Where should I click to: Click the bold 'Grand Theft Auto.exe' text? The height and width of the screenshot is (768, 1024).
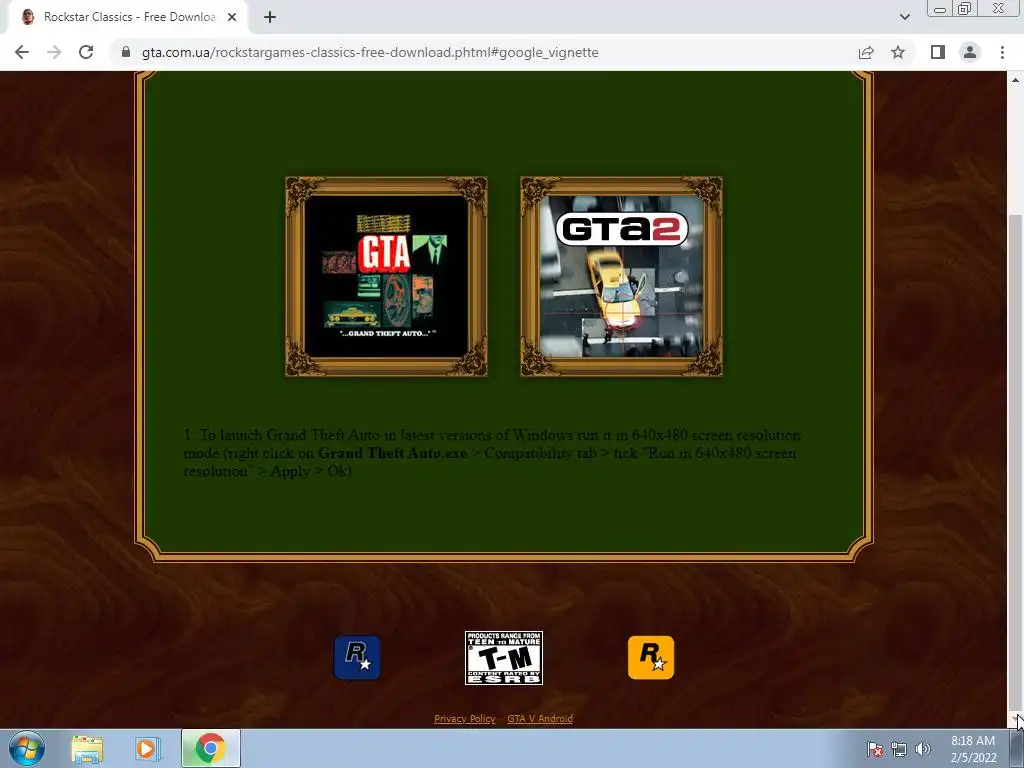(392, 453)
